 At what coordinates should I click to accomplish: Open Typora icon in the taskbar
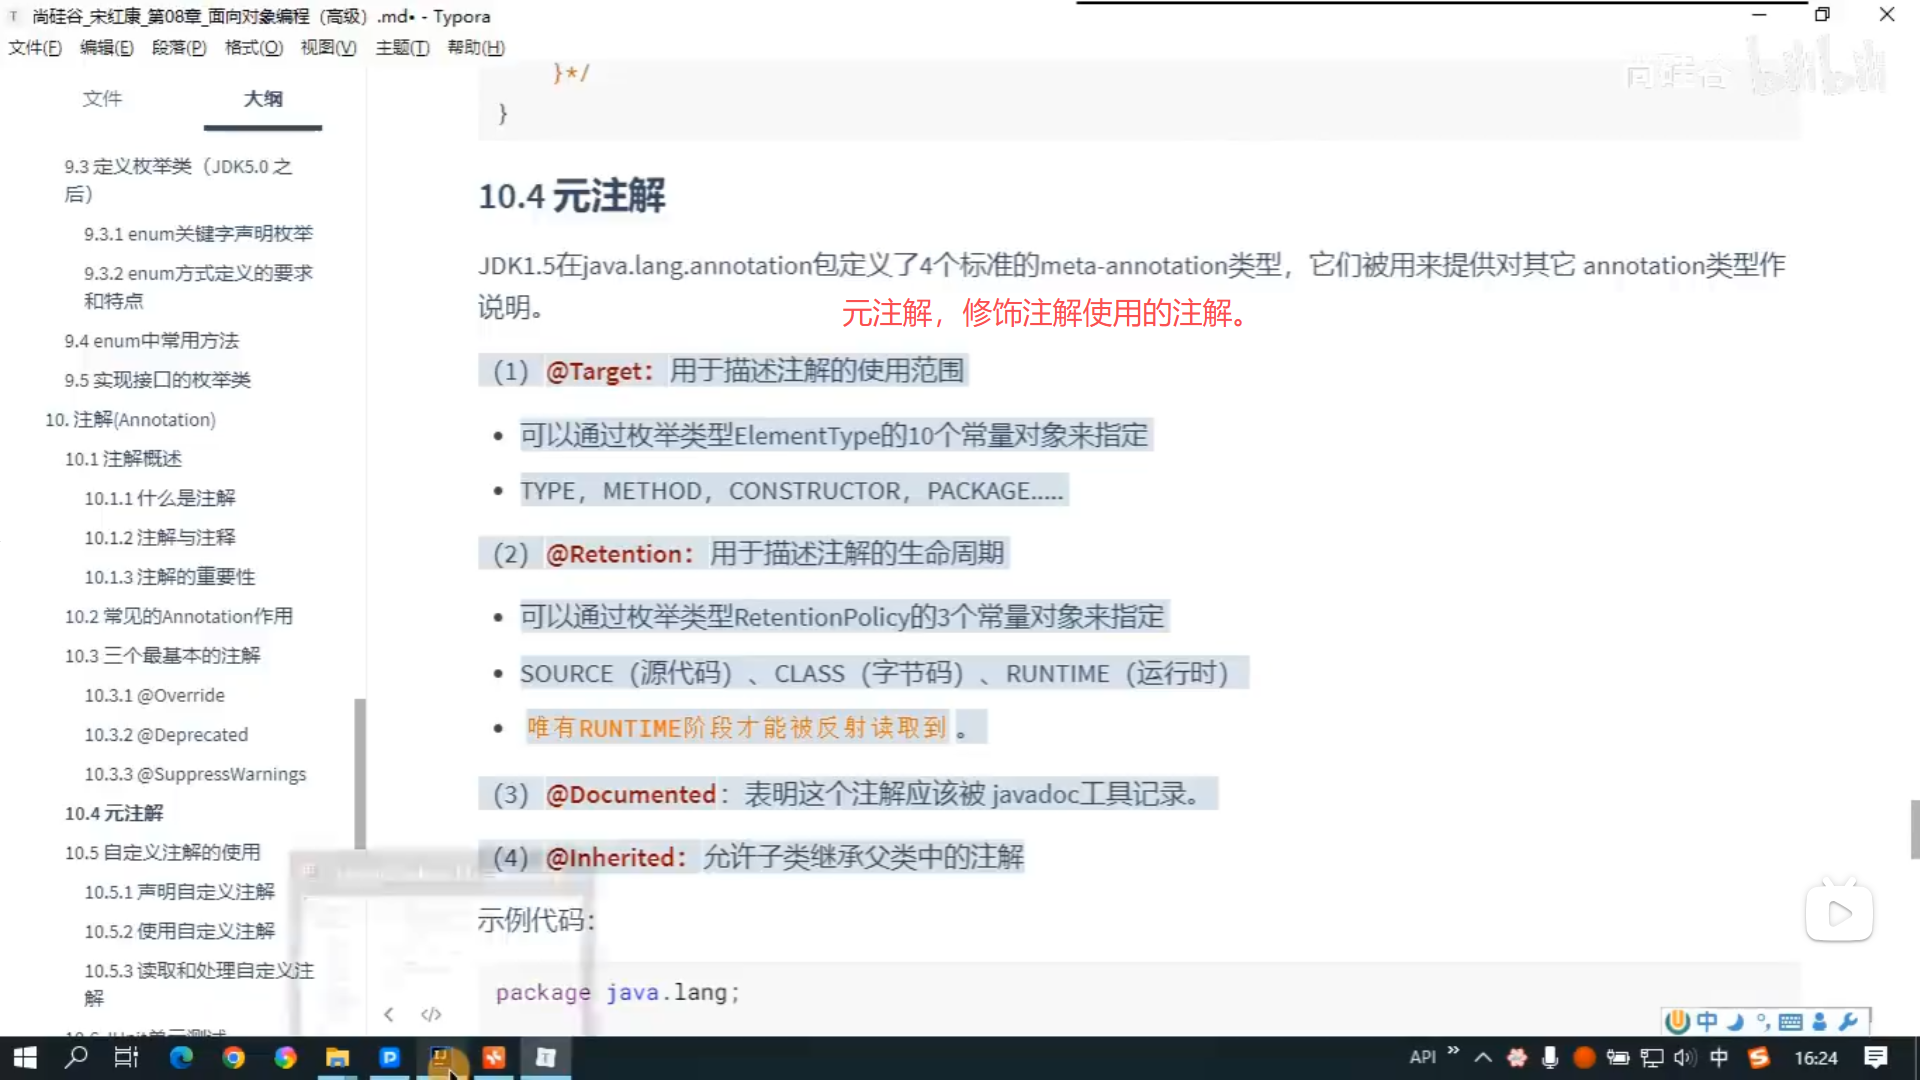[x=545, y=1057]
